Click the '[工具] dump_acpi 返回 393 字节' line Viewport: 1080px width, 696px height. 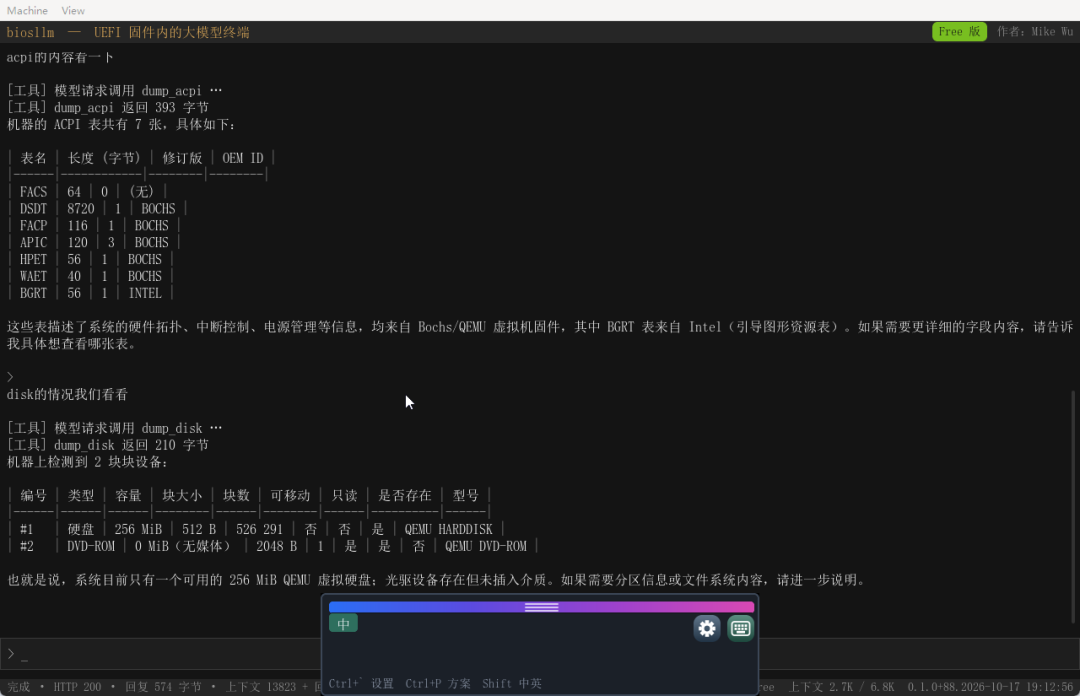click(107, 108)
